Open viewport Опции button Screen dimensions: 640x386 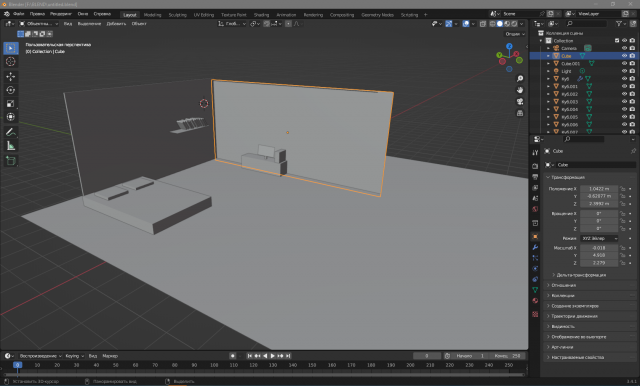pos(515,34)
